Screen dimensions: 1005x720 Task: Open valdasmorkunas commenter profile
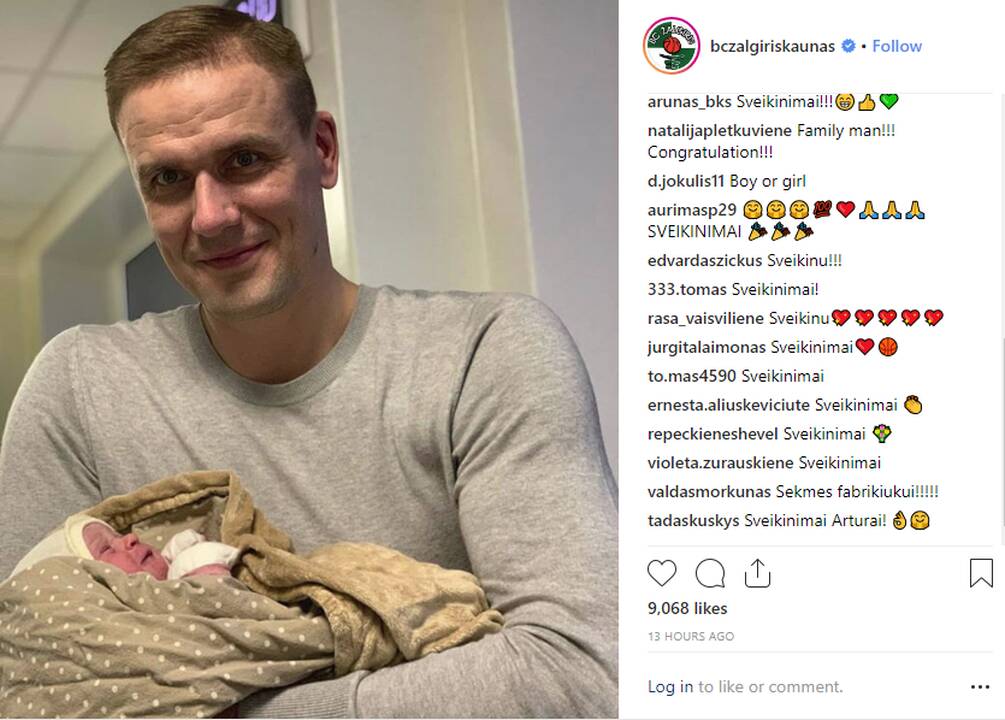click(709, 492)
